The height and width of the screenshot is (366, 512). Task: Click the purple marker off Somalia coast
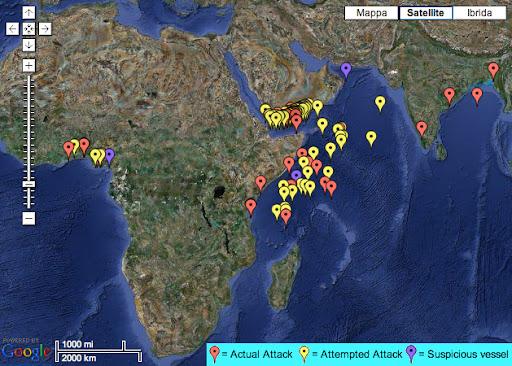click(x=296, y=175)
